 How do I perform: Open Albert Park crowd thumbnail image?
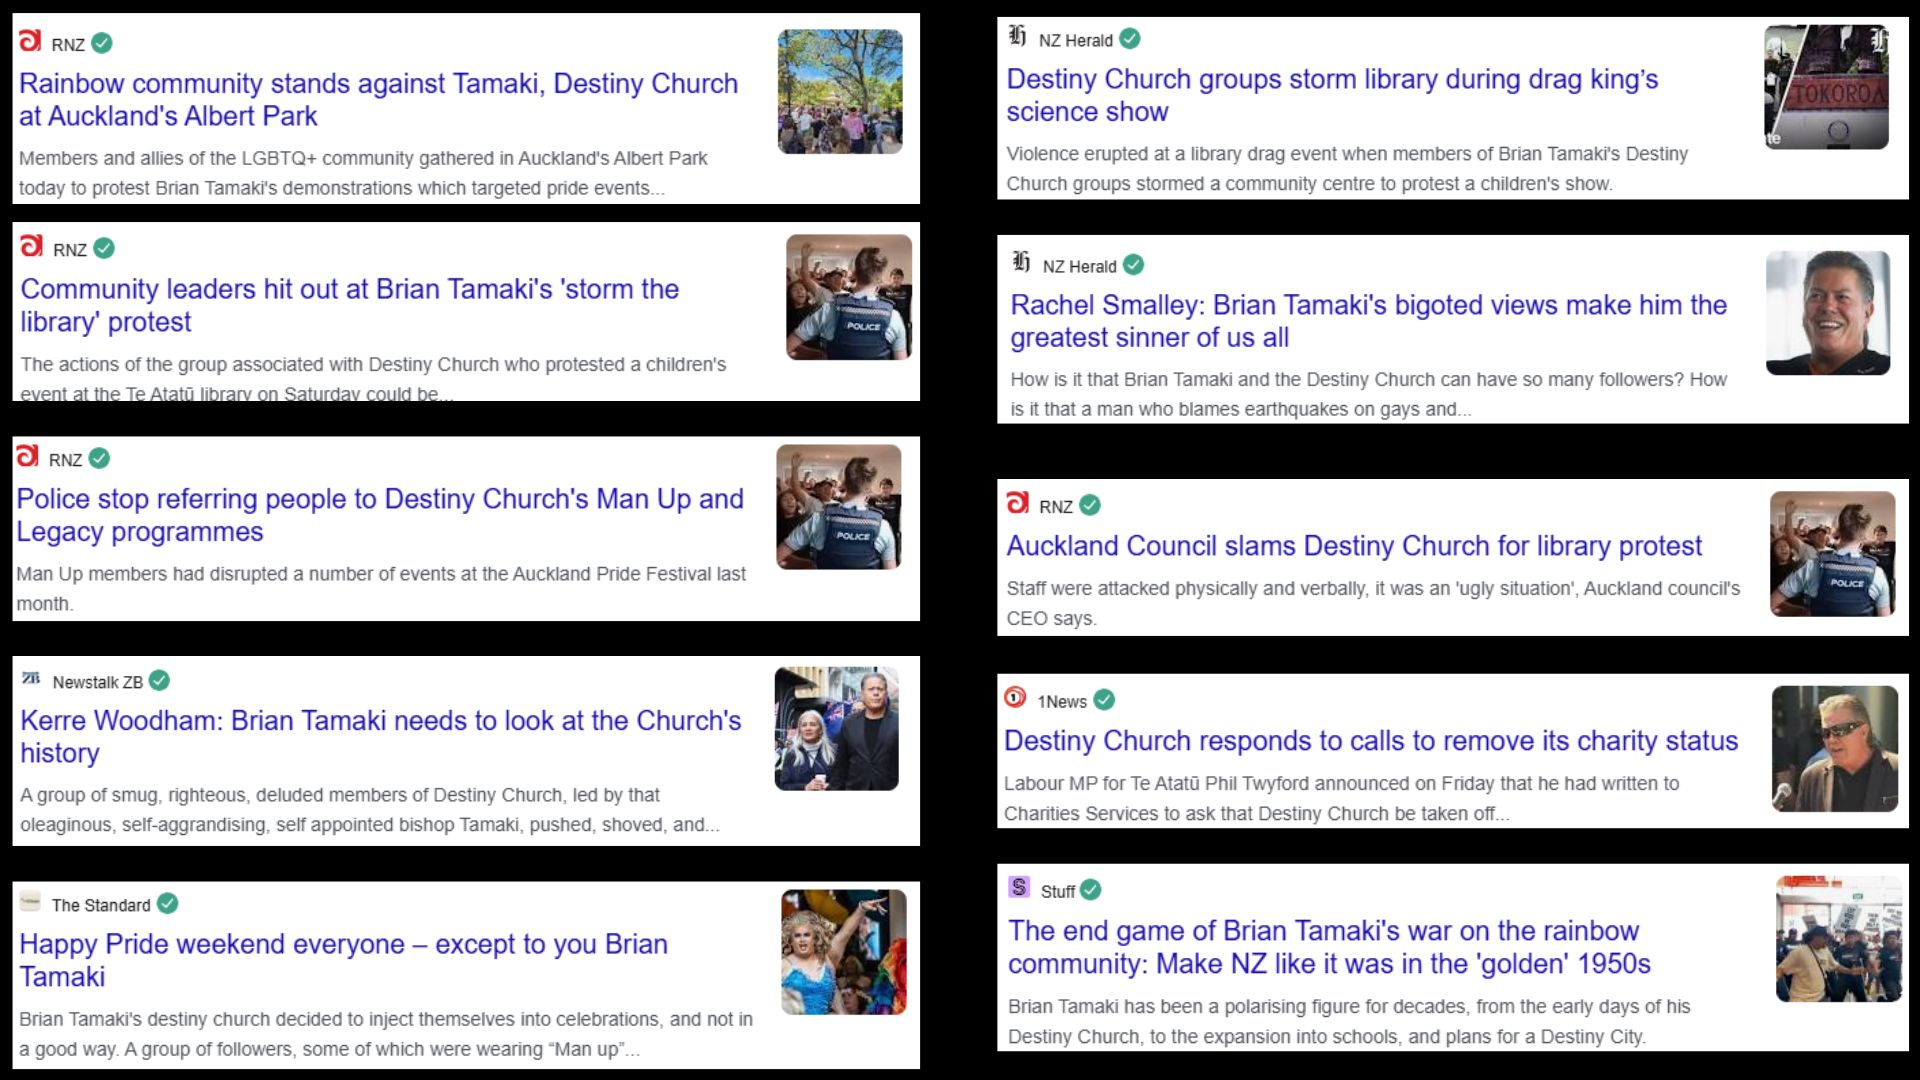840,91
